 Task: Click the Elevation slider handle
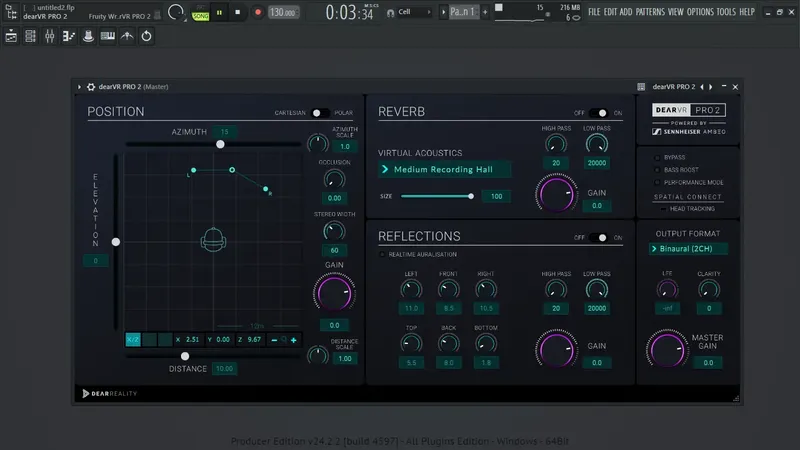point(116,242)
